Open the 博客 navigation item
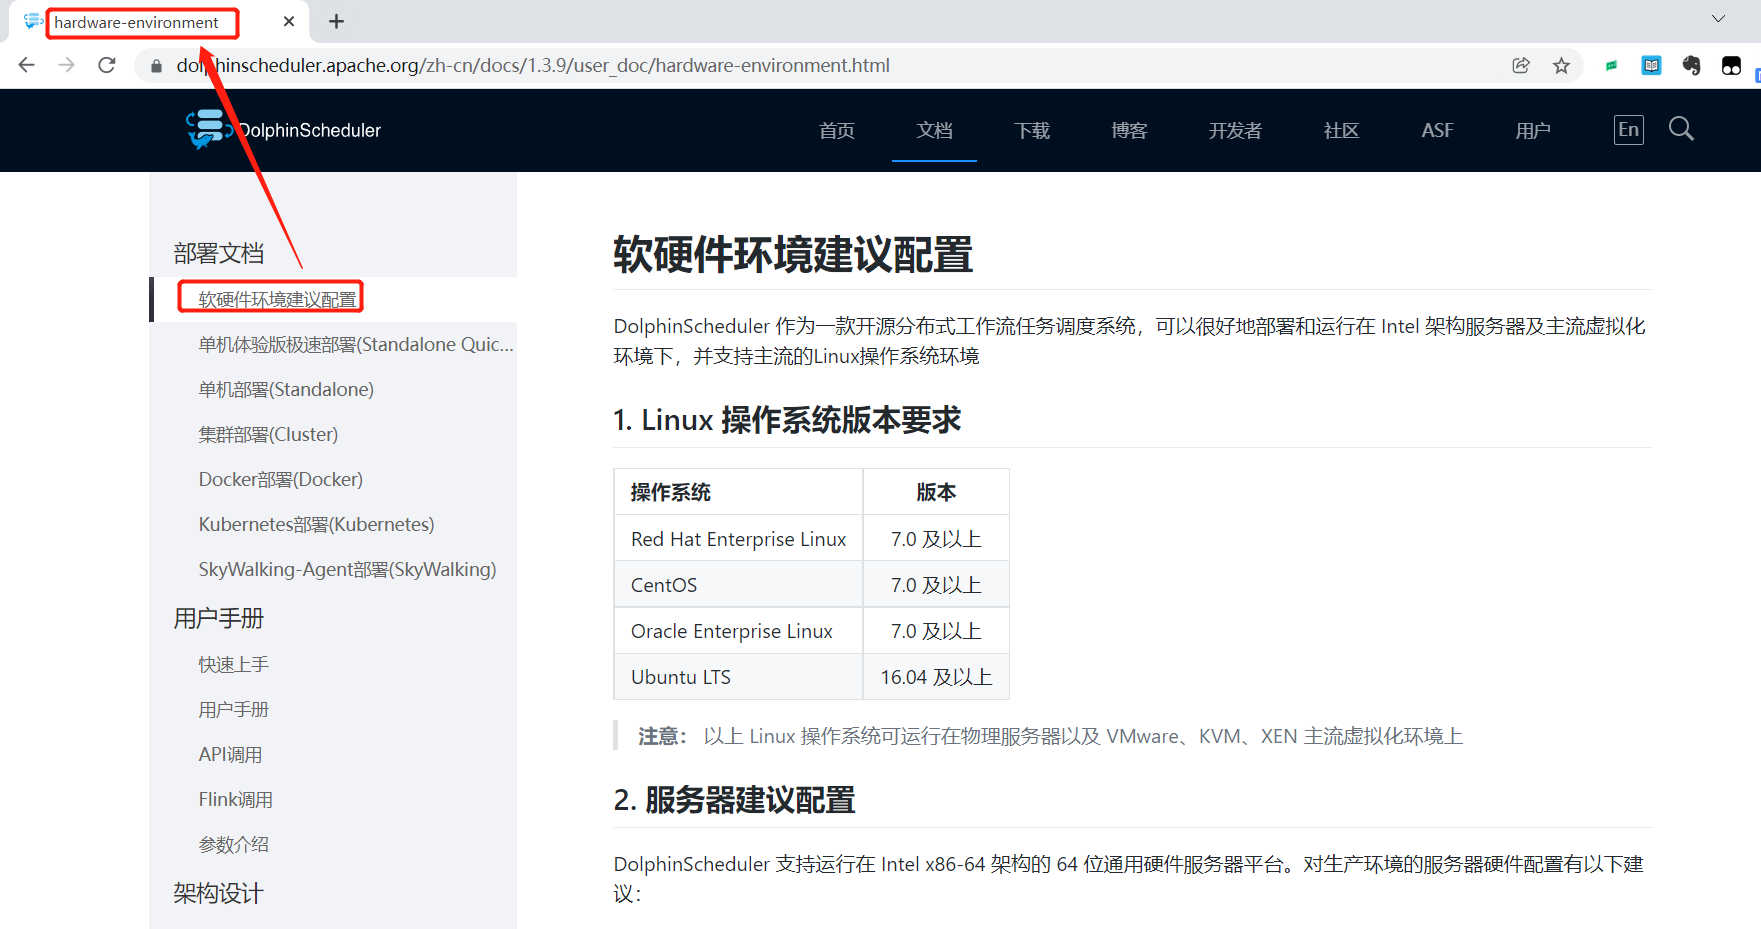 pyautogui.click(x=1129, y=131)
